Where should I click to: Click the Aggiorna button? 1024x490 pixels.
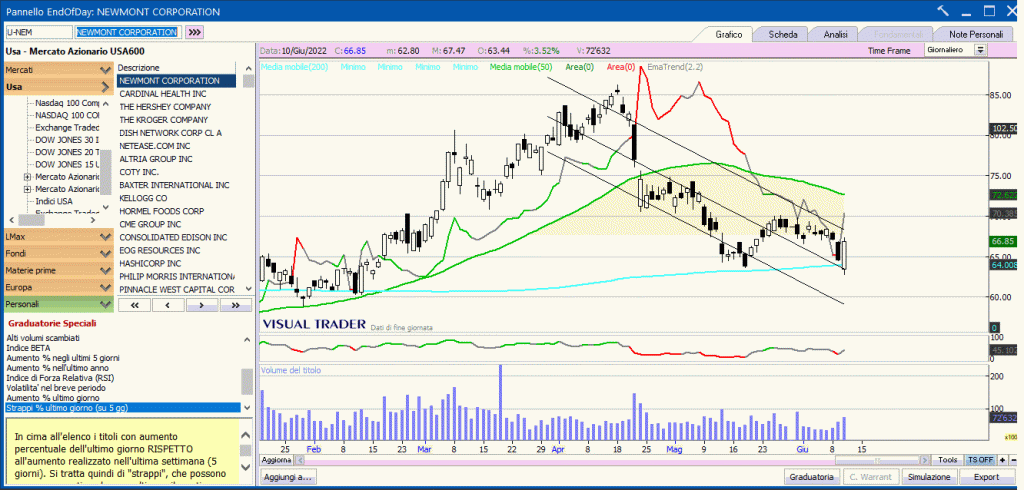point(276,460)
